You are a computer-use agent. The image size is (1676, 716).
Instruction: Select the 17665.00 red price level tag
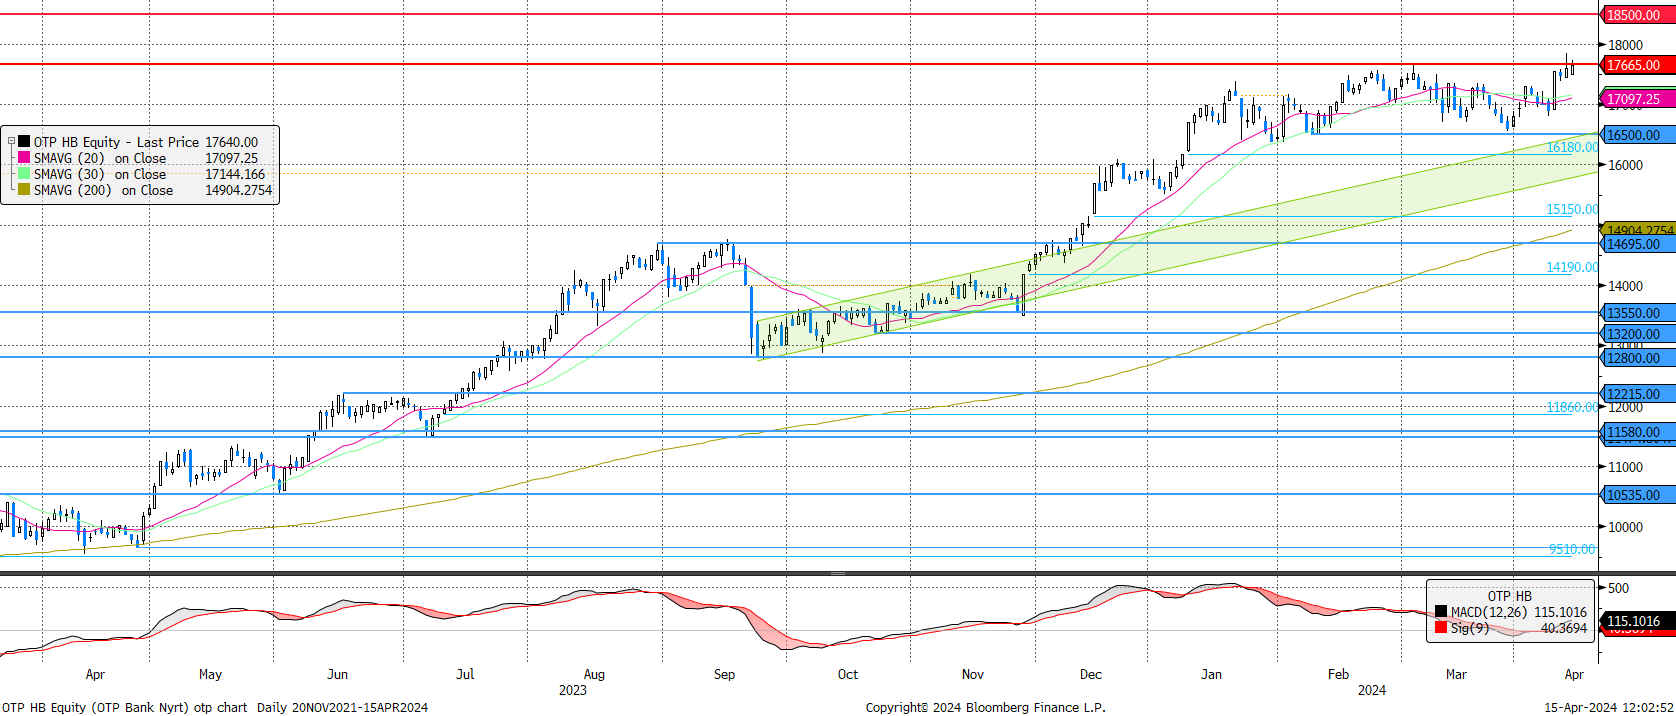[1638, 65]
